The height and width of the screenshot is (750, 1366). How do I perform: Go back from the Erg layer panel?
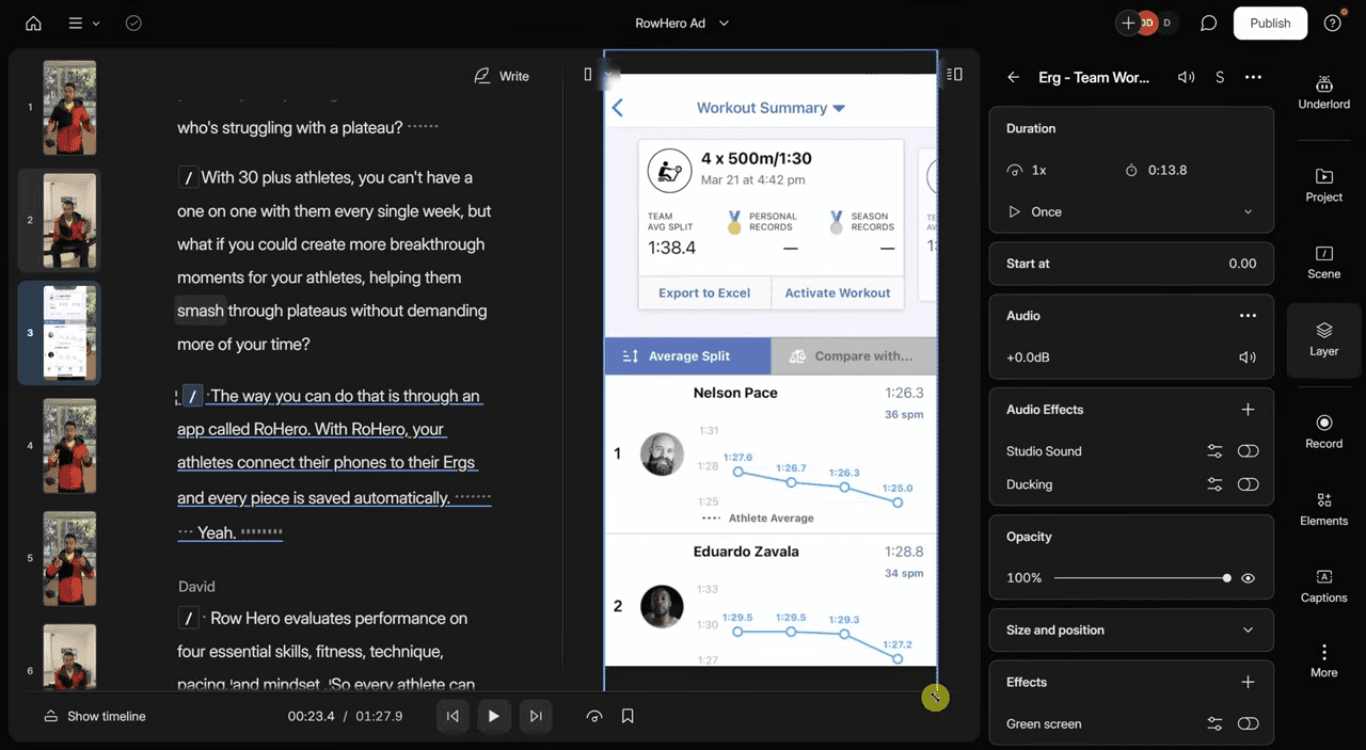1013,77
